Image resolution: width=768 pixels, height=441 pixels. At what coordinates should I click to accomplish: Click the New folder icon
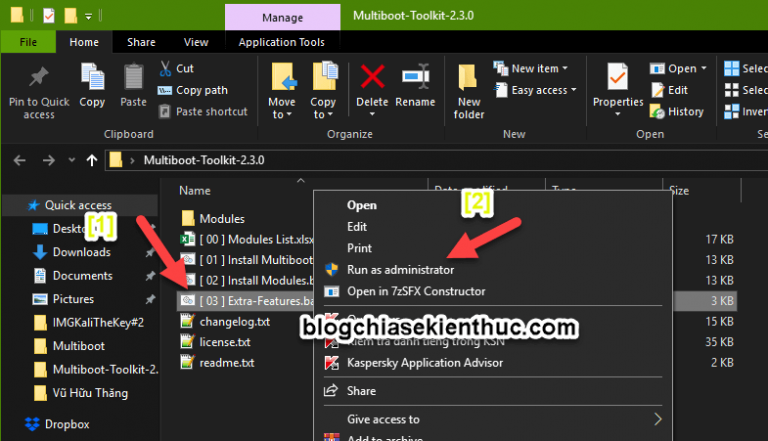coord(469,80)
